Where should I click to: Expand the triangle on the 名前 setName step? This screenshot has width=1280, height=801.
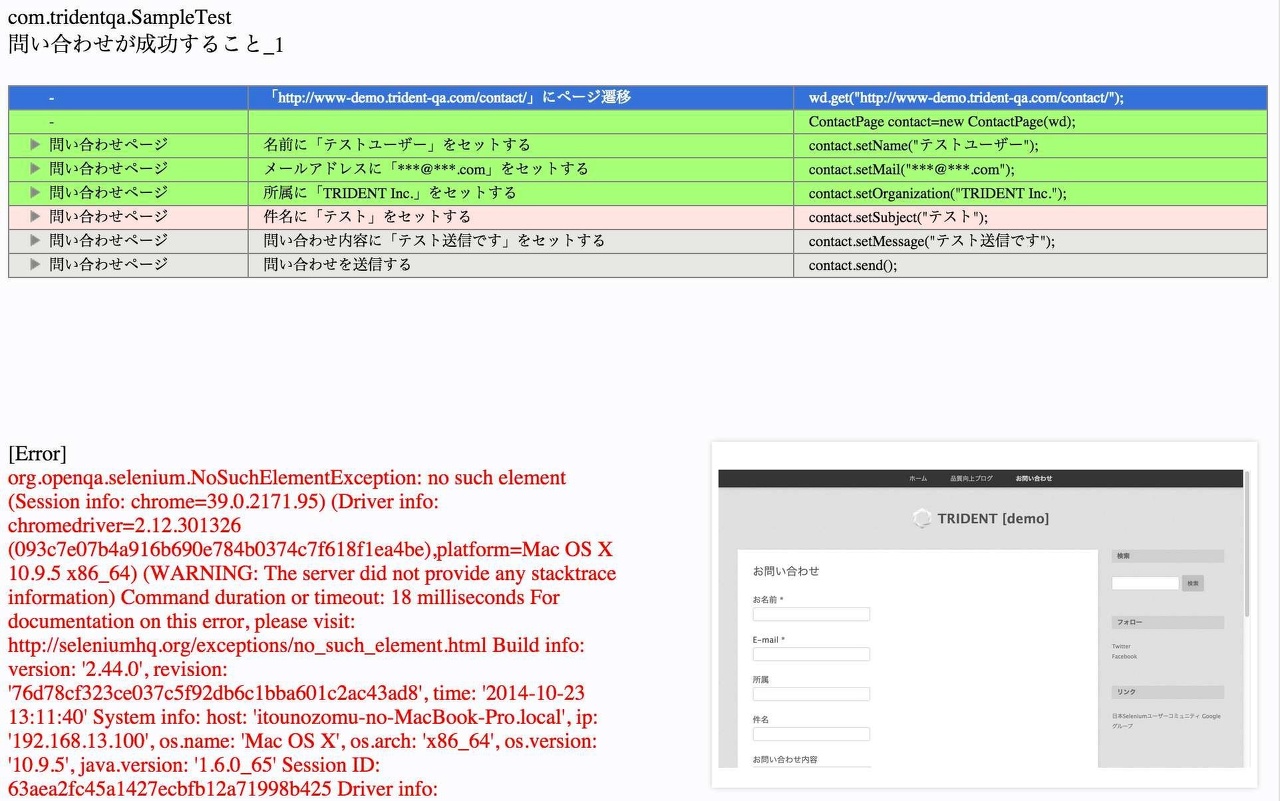[x=34, y=144]
